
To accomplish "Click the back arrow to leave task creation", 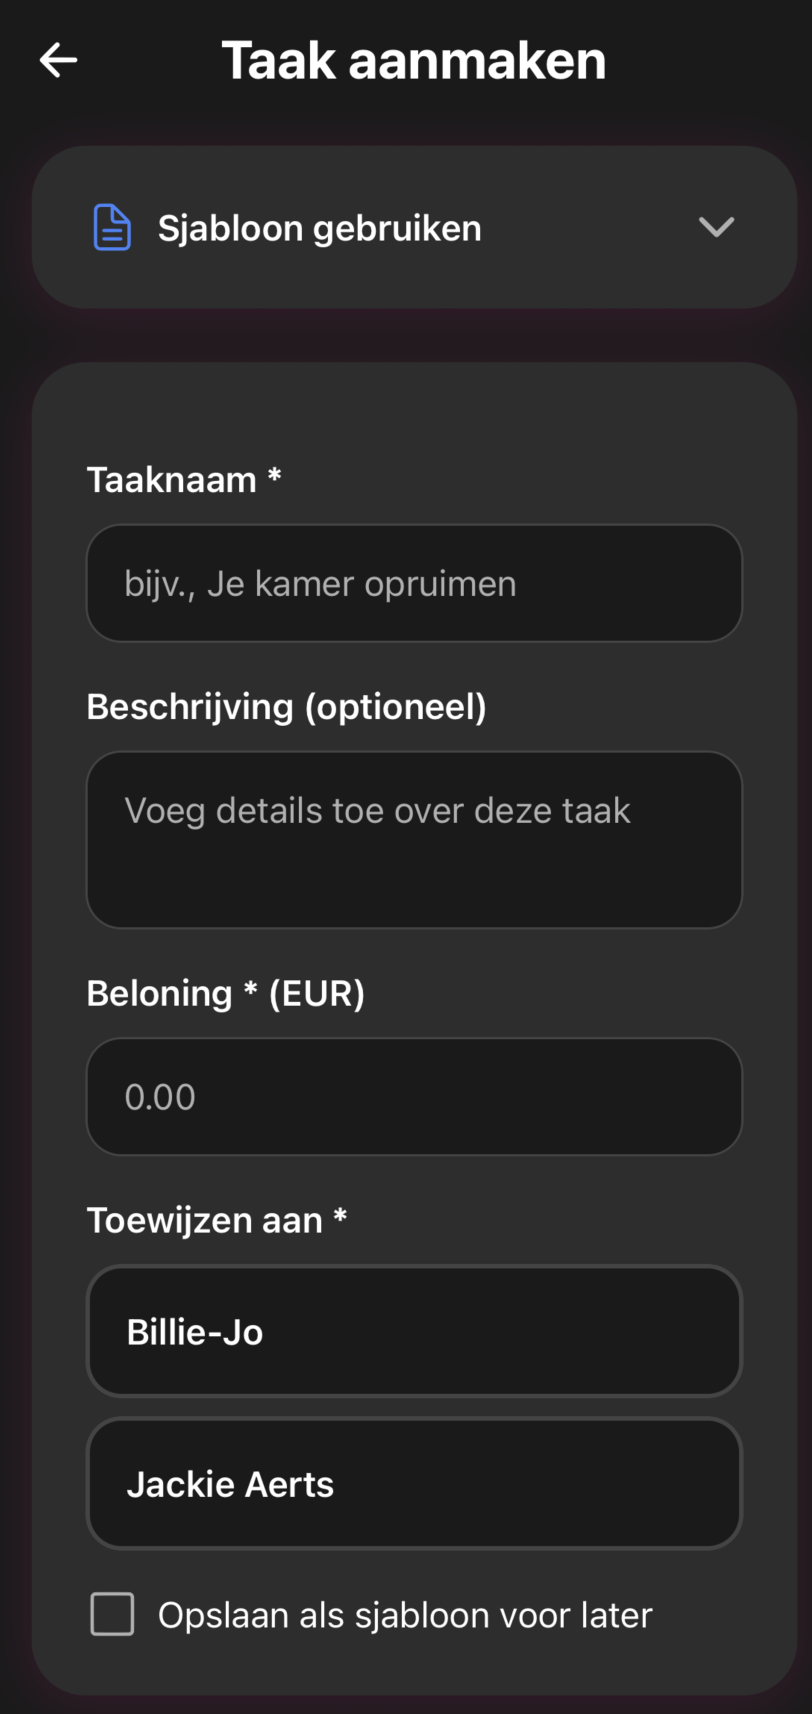I will click(57, 60).
